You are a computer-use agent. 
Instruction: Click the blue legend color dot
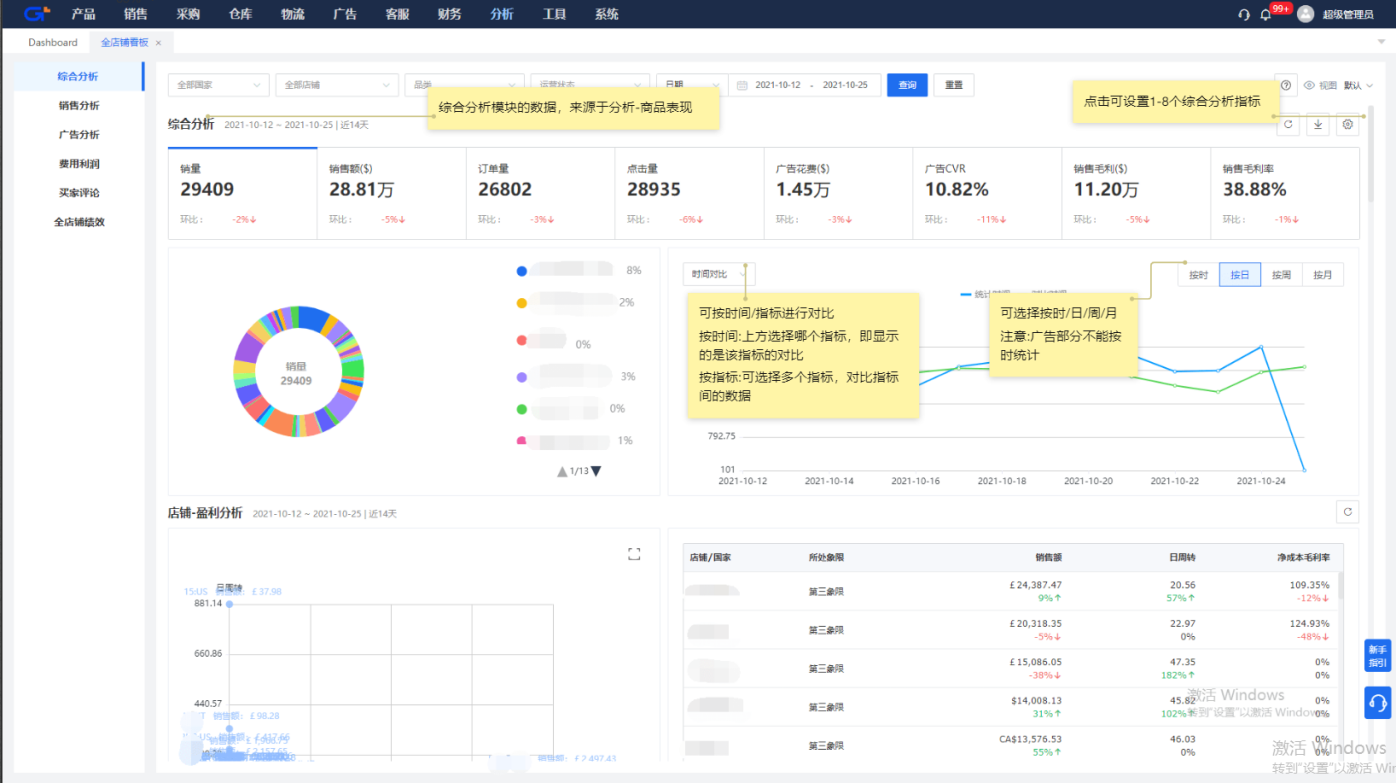point(521,271)
